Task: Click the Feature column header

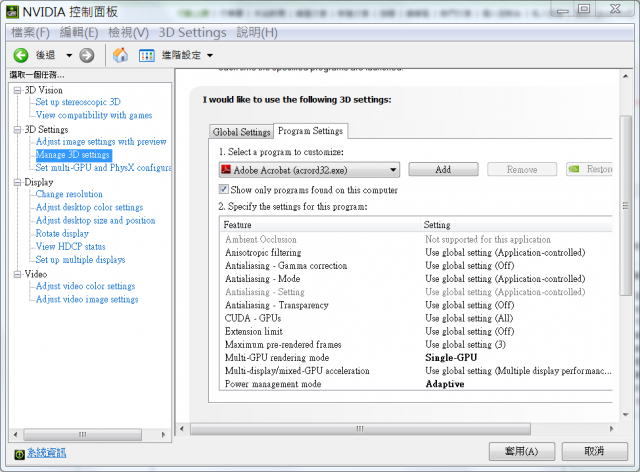Action: (320, 225)
